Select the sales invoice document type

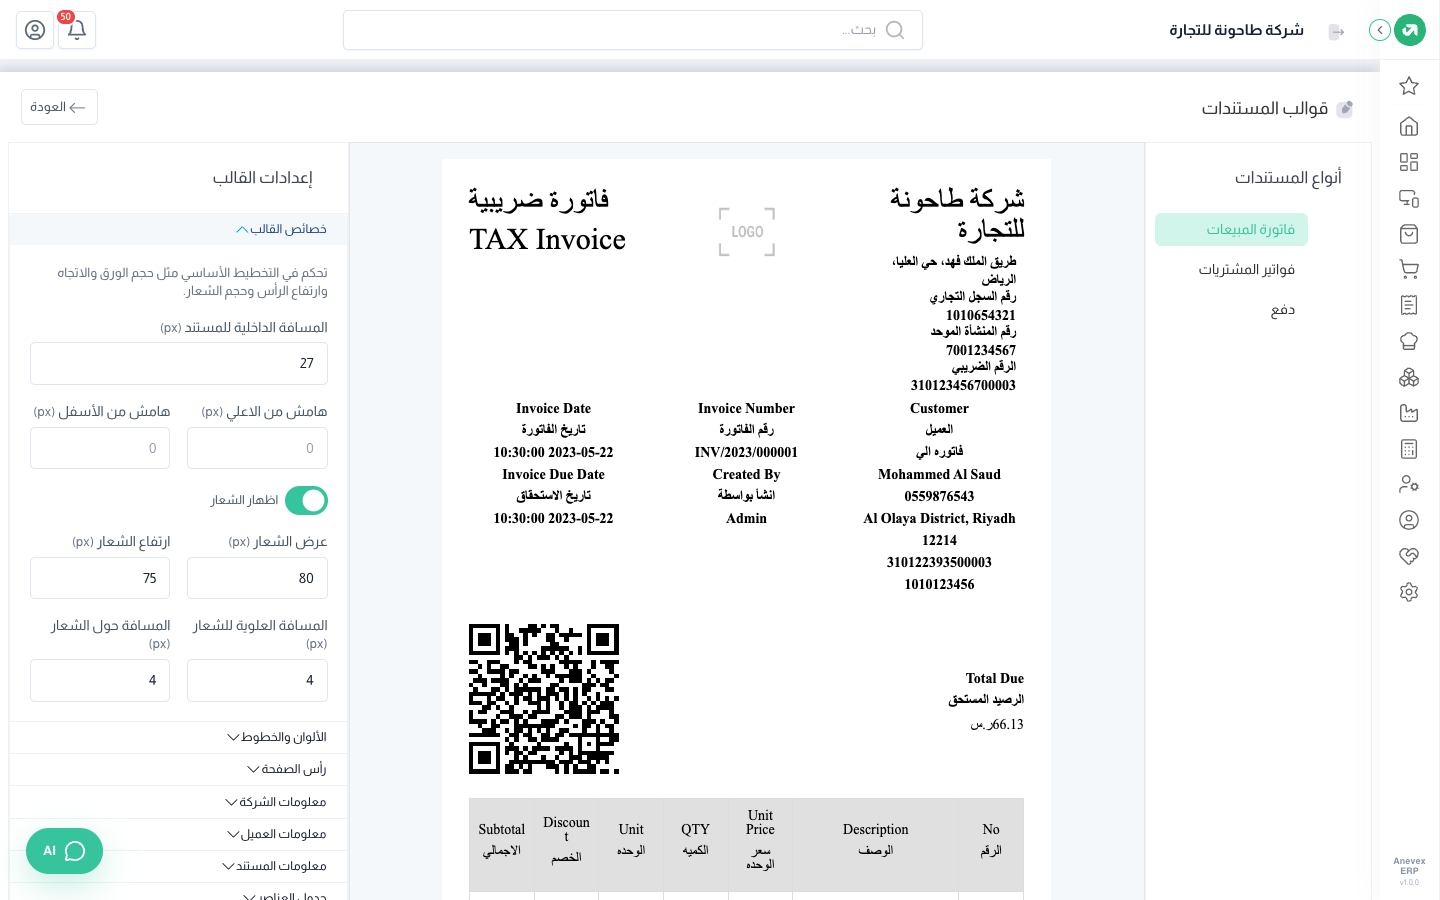(x=1231, y=229)
